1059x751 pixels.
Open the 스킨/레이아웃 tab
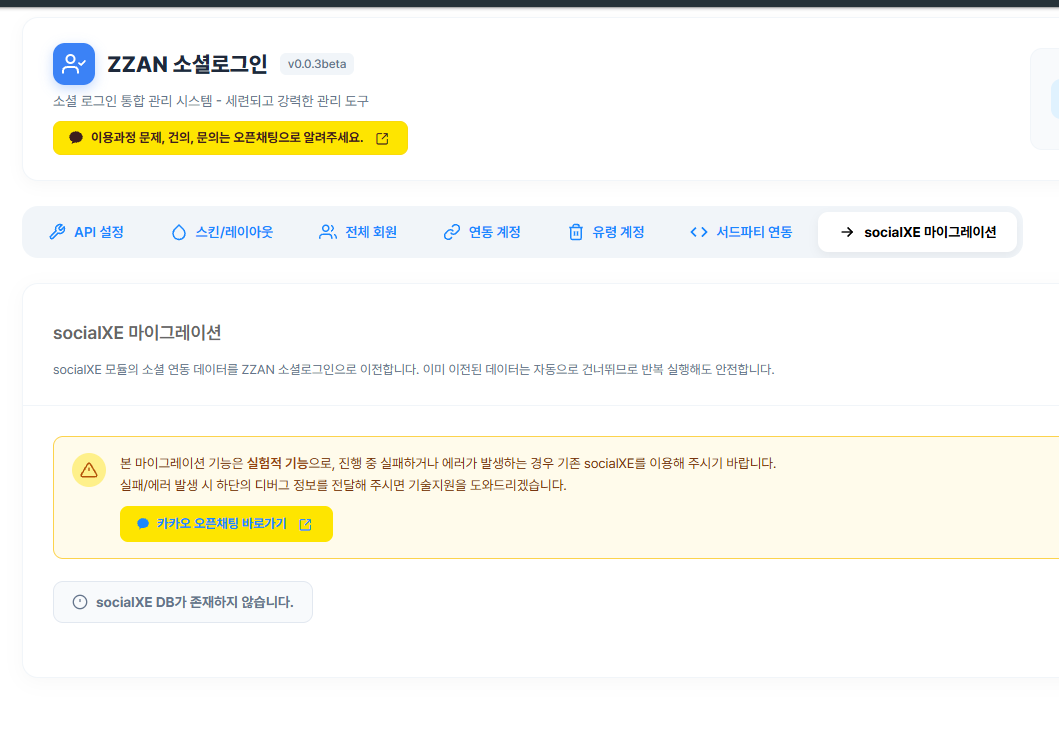(x=222, y=232)
